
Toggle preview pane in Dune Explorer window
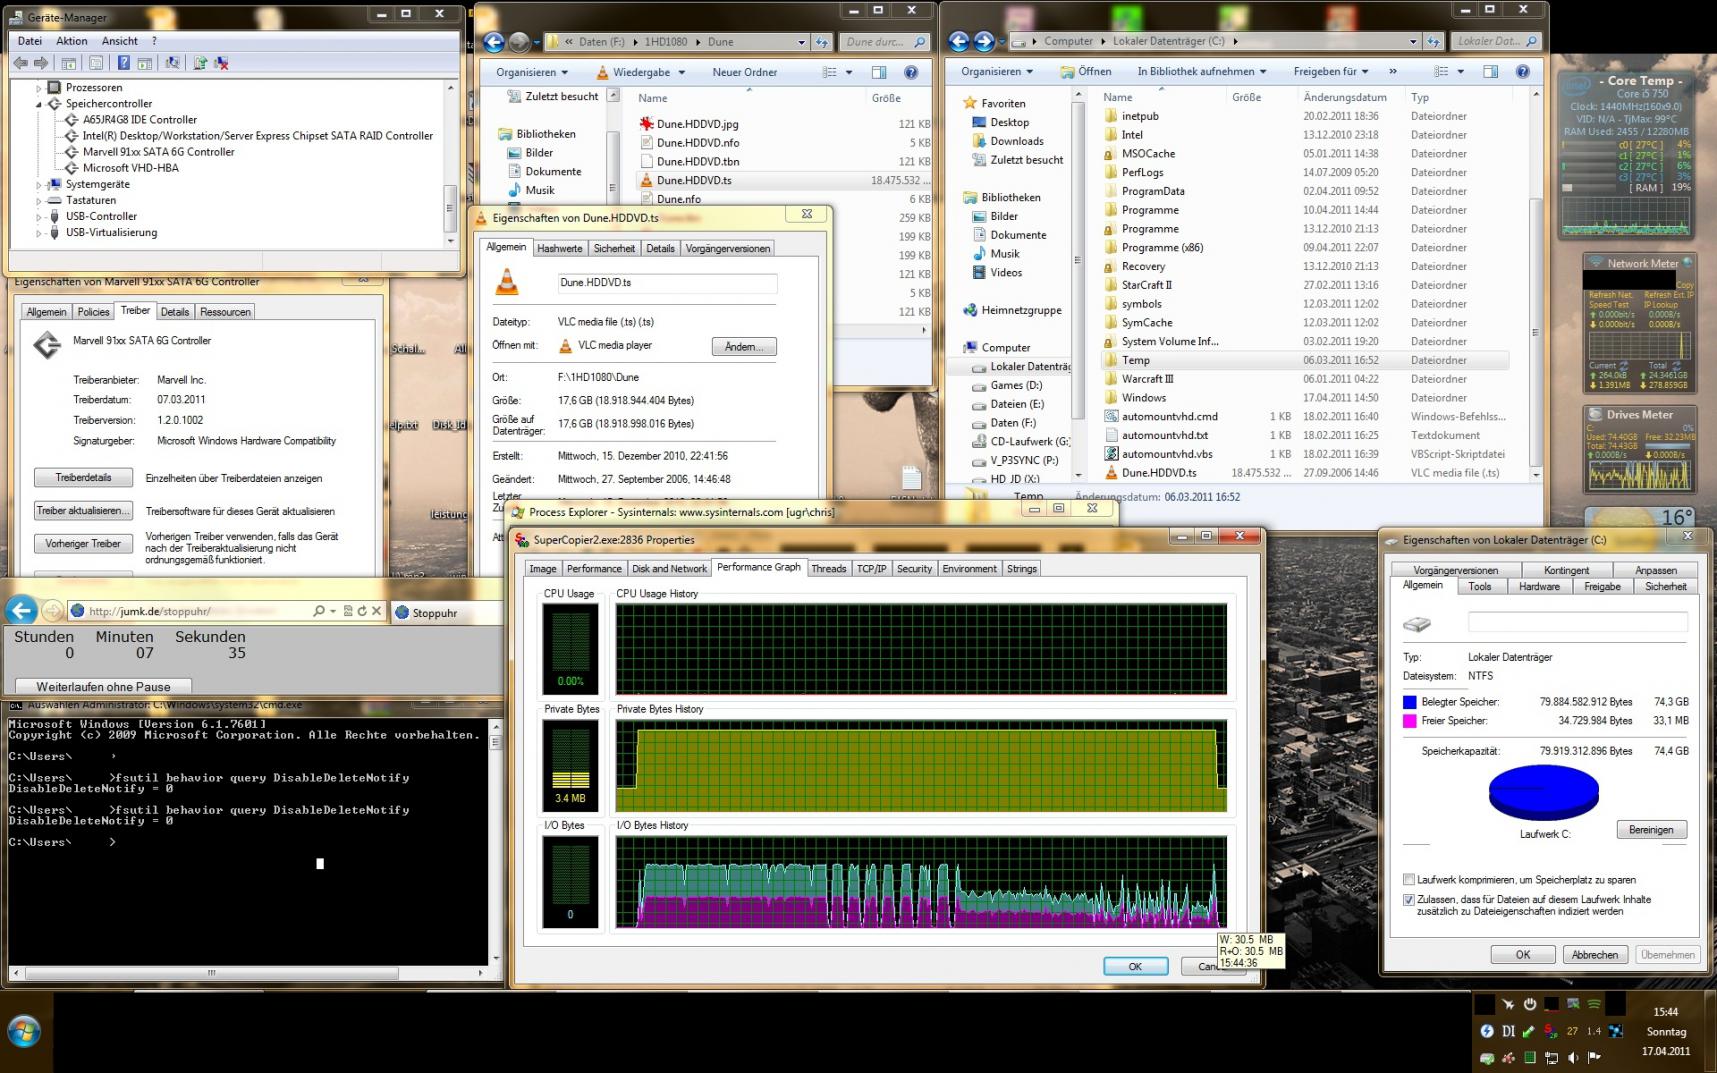click(x=879, y=72)
